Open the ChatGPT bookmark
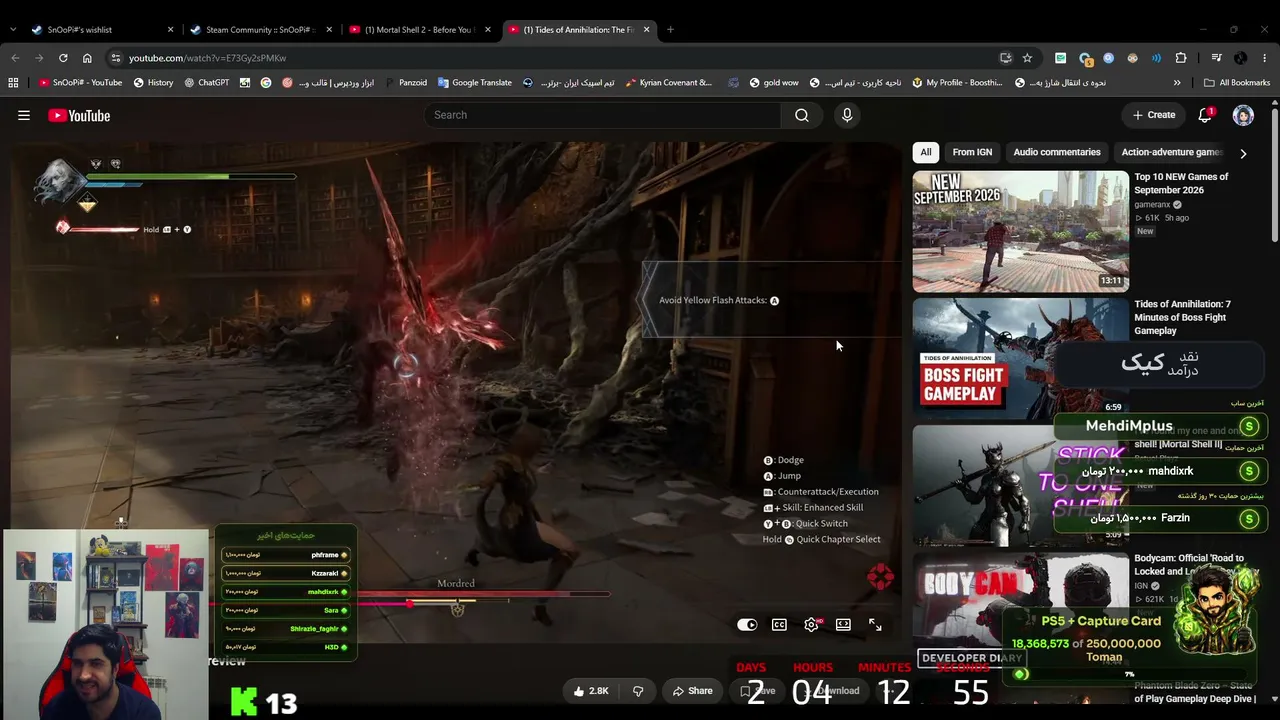 tap(206, 83)
